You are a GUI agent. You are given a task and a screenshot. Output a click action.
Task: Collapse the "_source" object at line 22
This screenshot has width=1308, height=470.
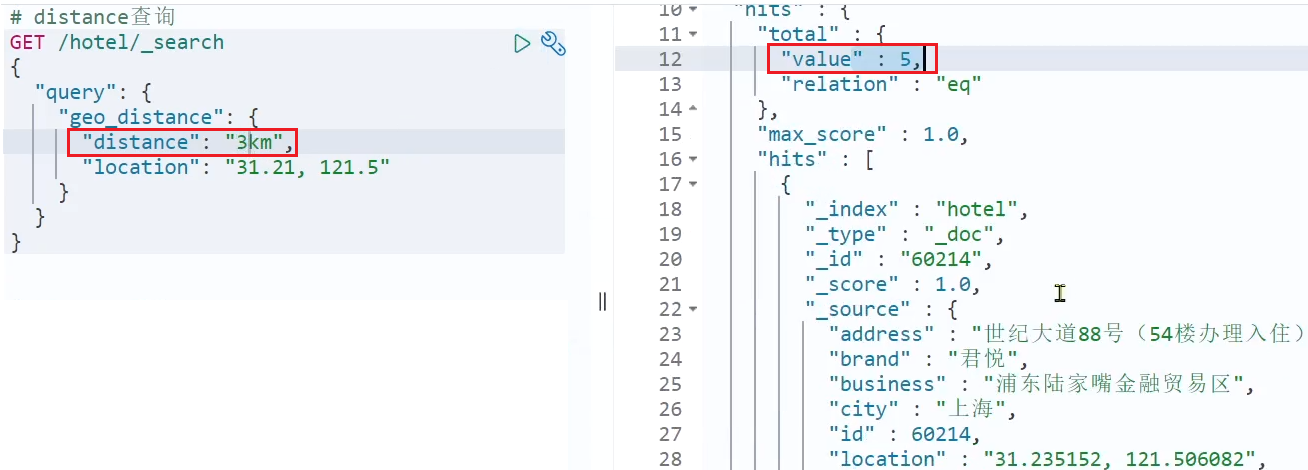click(x=694, y=309)
